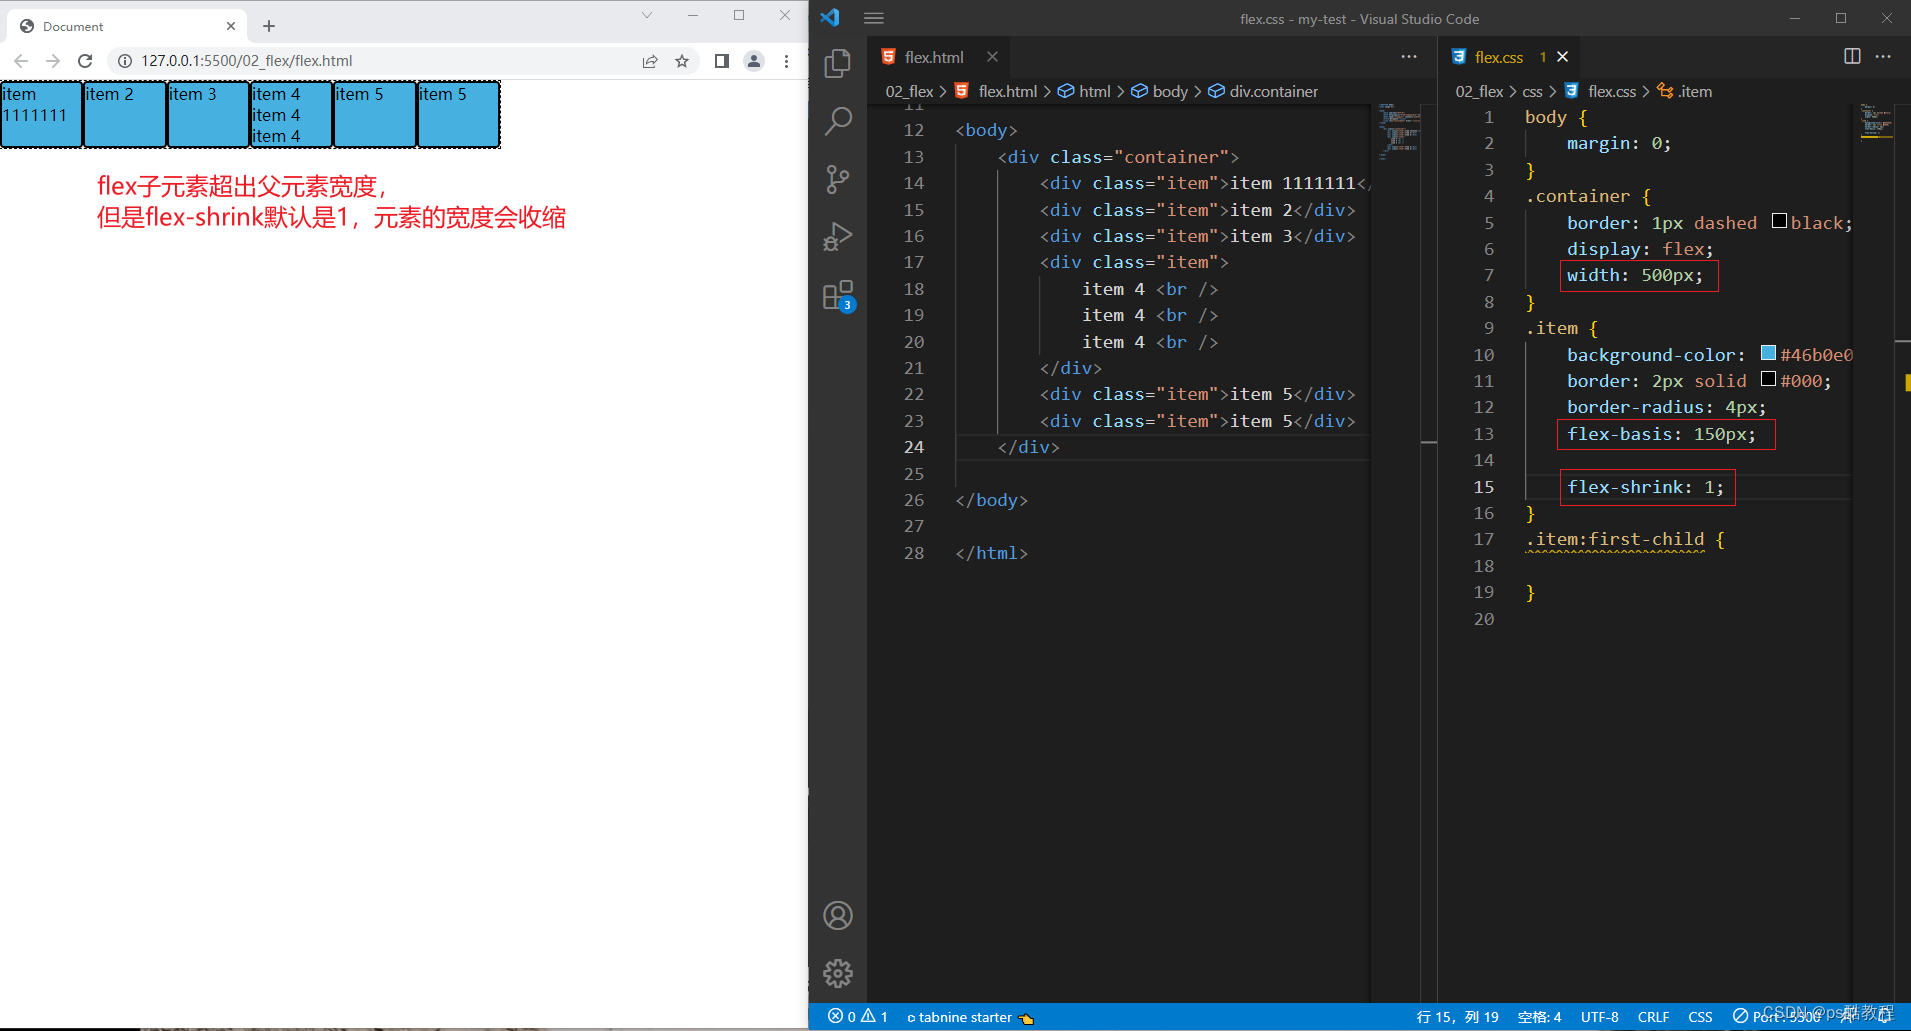Open the Search view in the activity bar
The height and width of the screenshot is (1031, 1911).
[838, 121]
